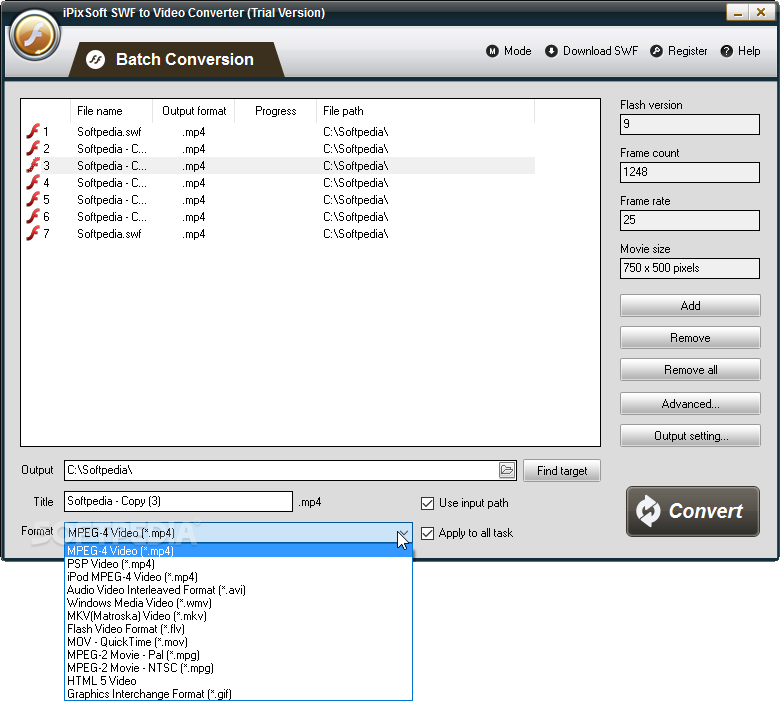This screenshot has width=780, height=701.
Task: Click the Title input field
Action: (178, 501)
